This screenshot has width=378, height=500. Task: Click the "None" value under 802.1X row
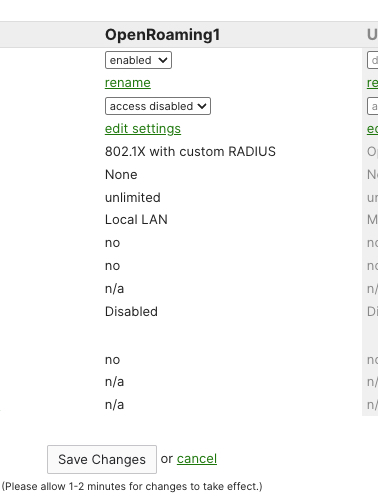(121, 174)
